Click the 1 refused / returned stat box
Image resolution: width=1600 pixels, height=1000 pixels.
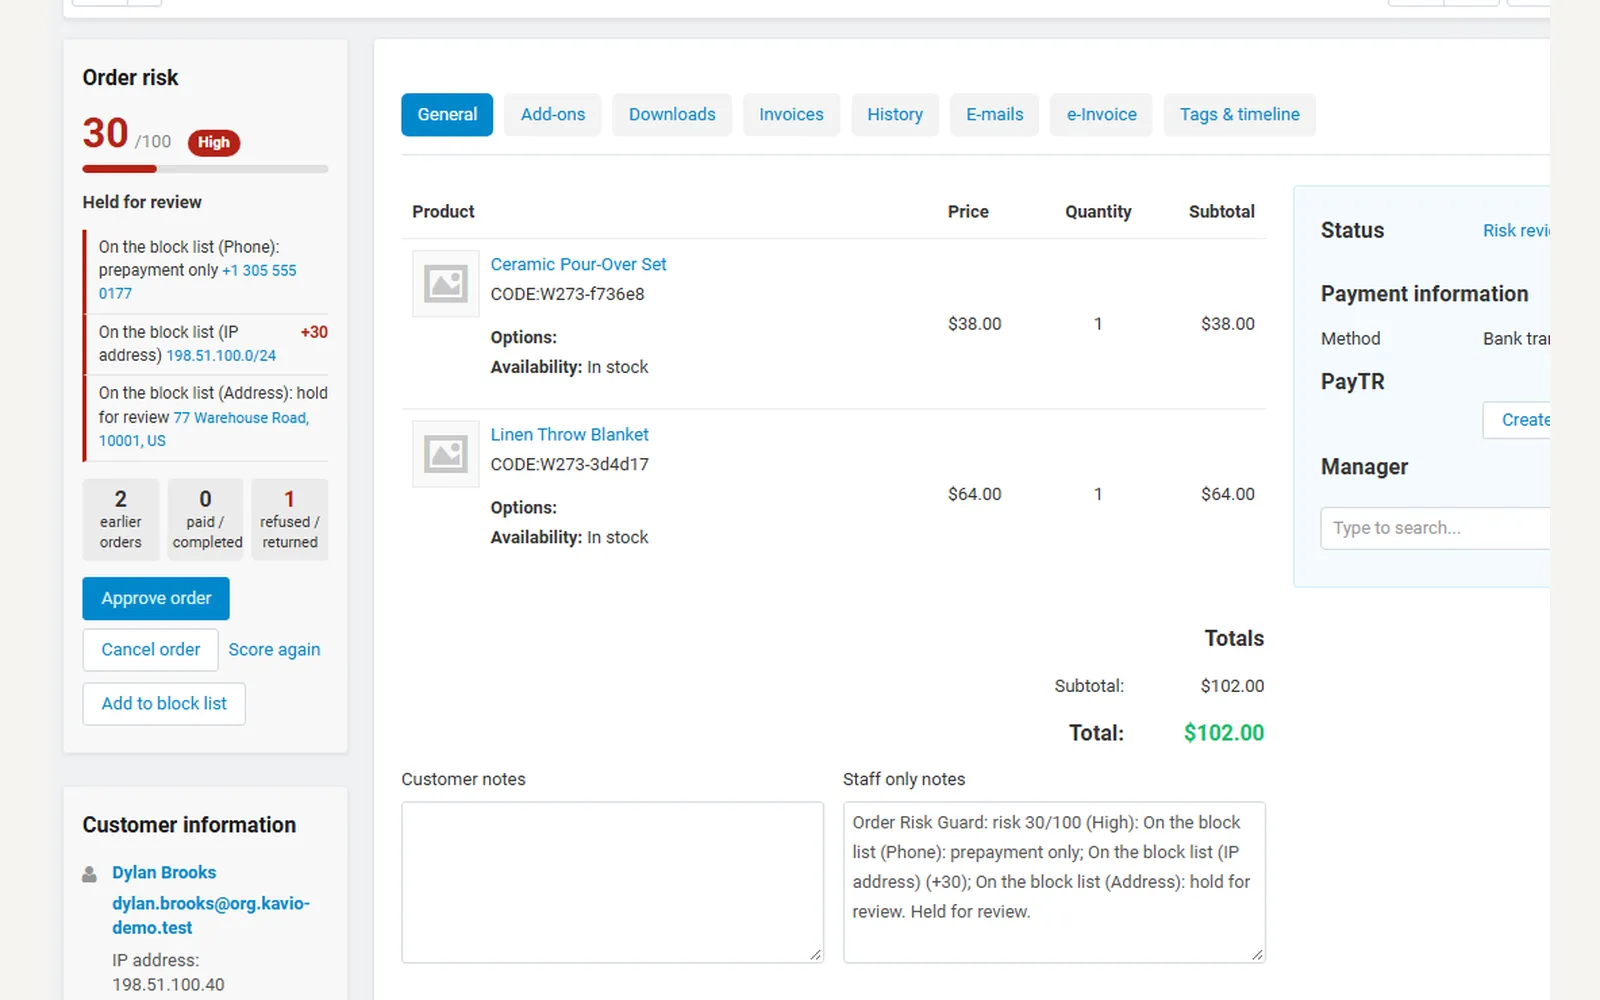[x=290, y=519]
